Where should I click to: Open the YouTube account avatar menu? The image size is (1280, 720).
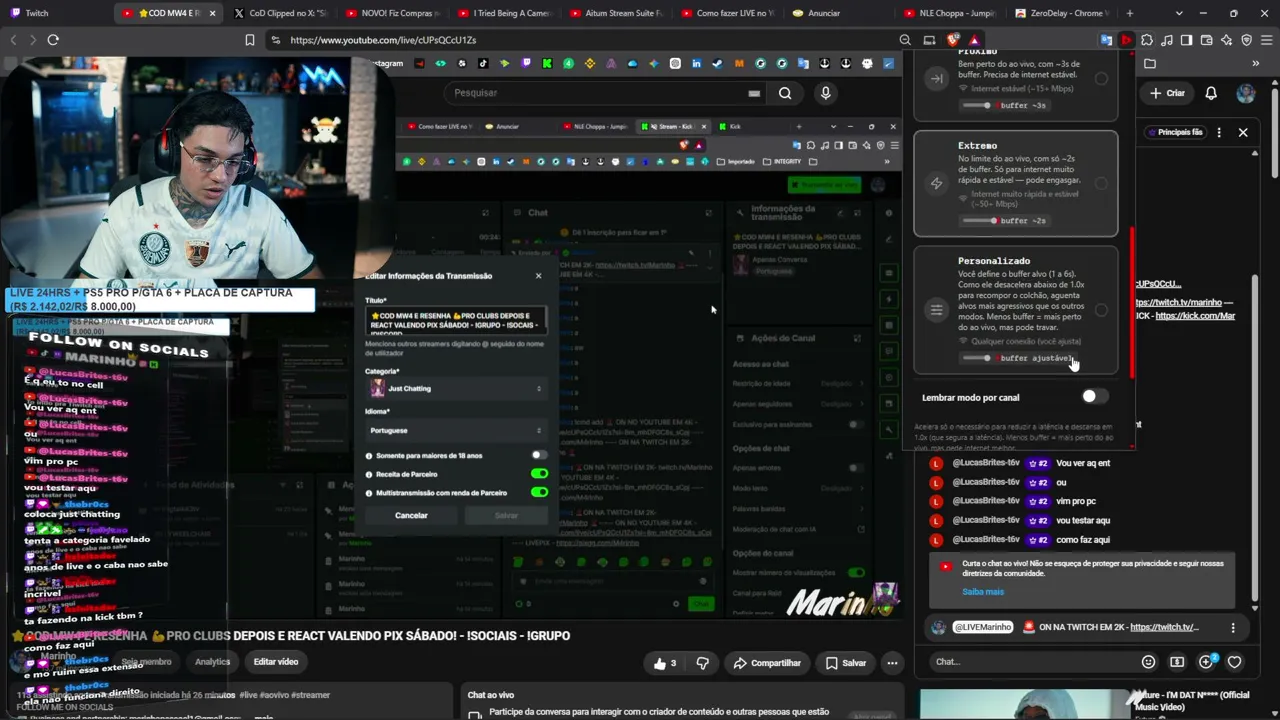[1246, 93]
